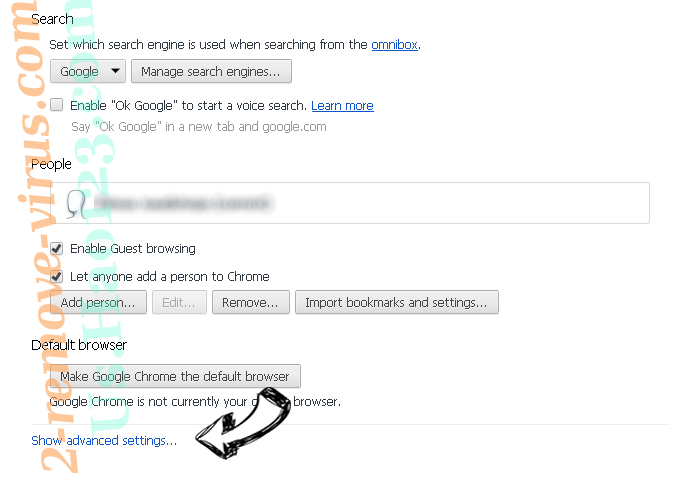674x488 pixels.
Task: Click the "Say Ok Google" hint text
Action: click(x=199, y=127)
